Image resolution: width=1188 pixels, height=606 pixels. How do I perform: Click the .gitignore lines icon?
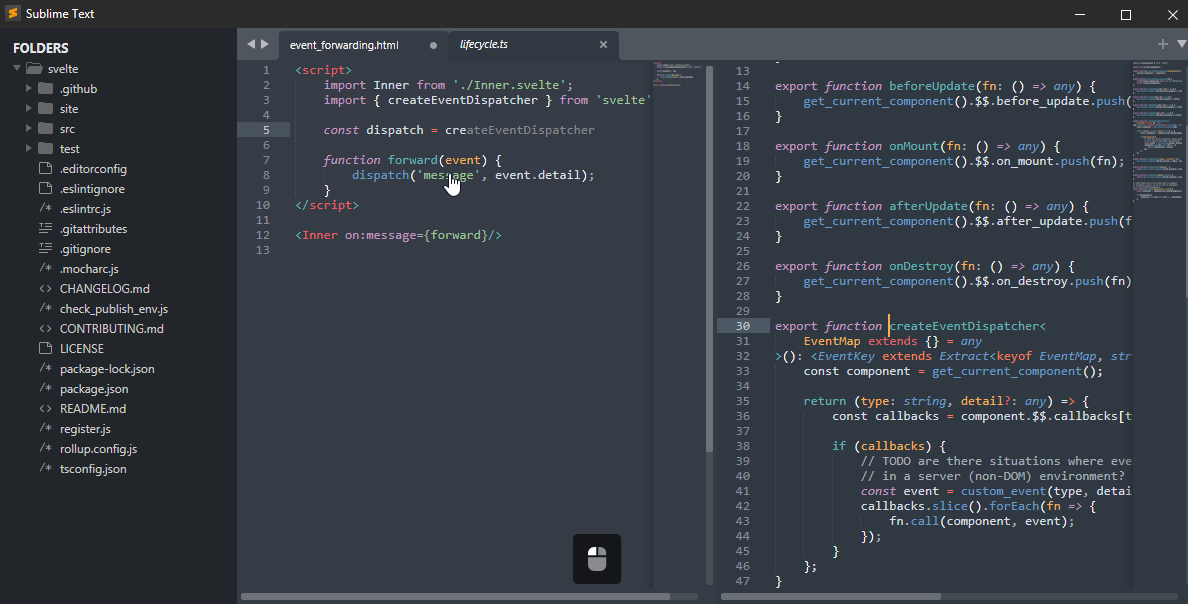click(x=45, y=248)
